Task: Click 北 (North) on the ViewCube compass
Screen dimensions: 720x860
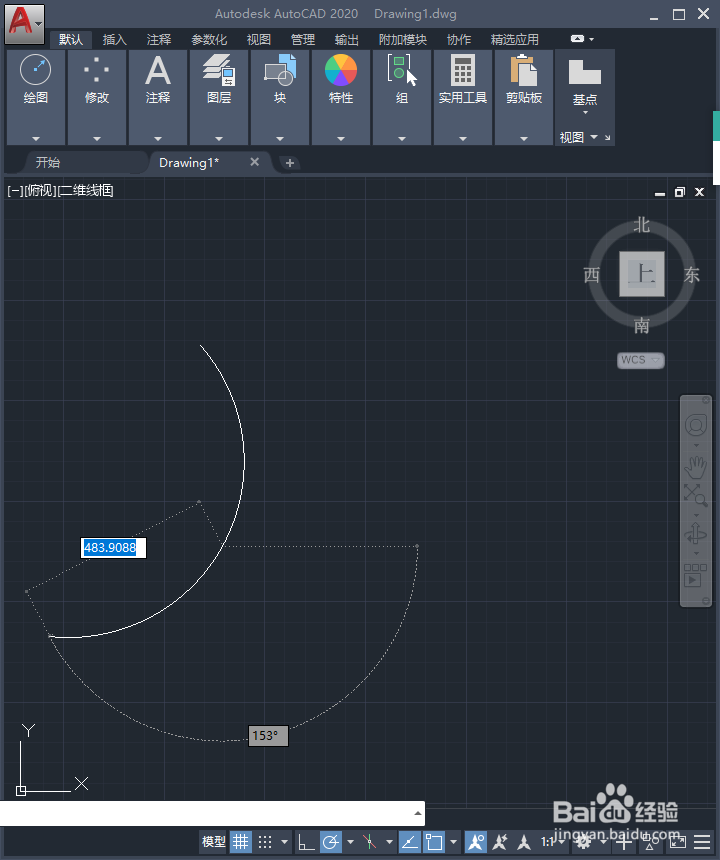Action: [x=641, y=225]
